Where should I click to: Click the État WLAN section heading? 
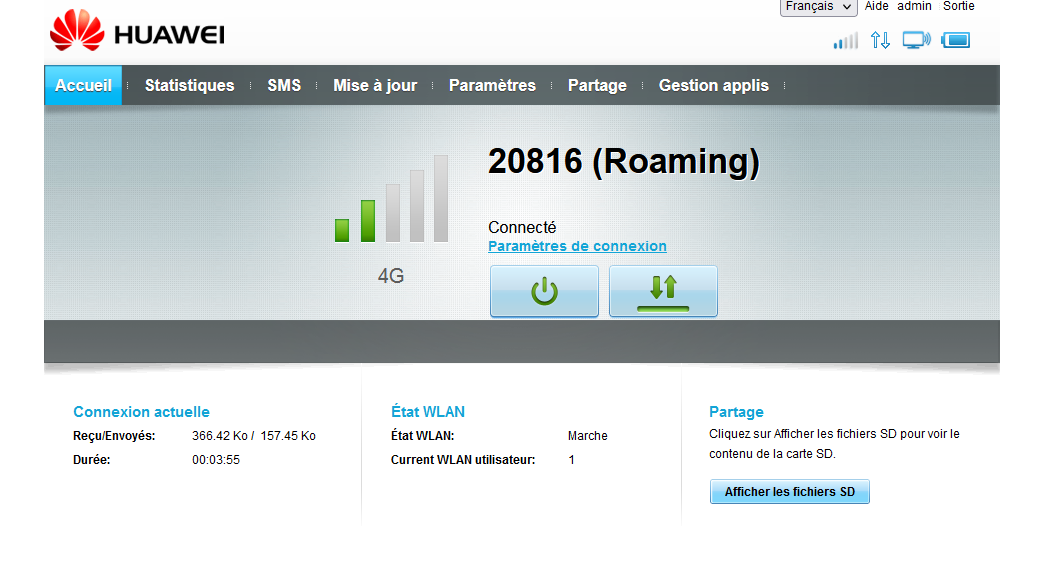(428, 412)
